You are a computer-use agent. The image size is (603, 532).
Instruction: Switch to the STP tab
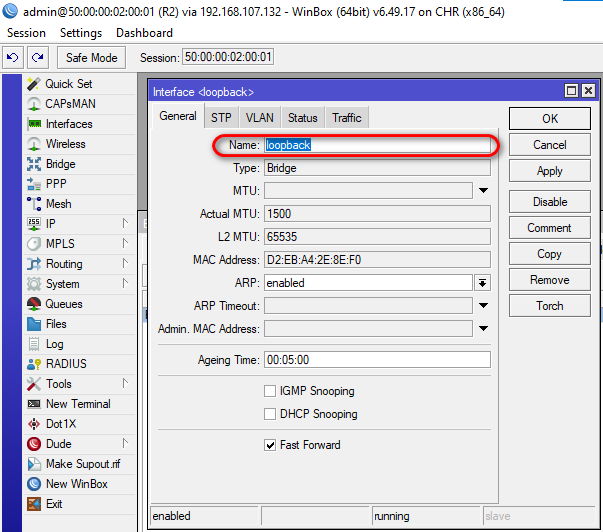point(221,118)
